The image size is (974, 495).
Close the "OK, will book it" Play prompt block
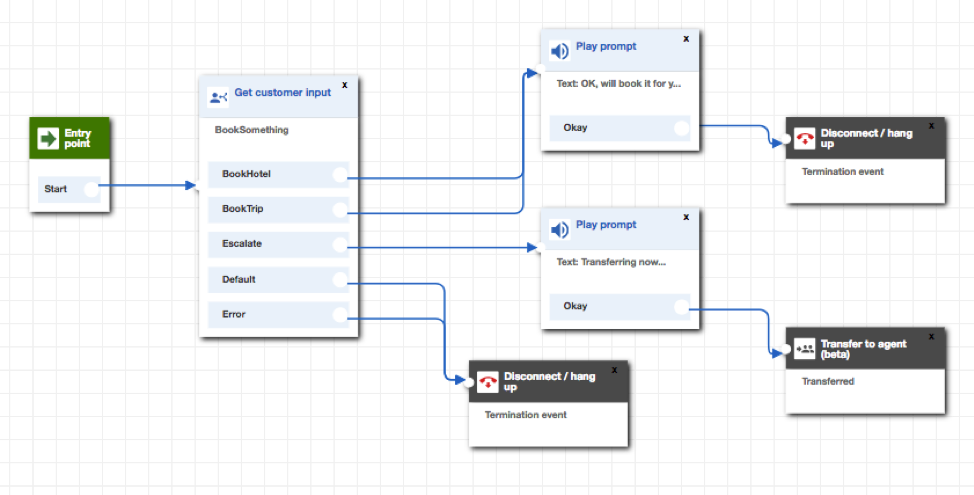(686, 39)
